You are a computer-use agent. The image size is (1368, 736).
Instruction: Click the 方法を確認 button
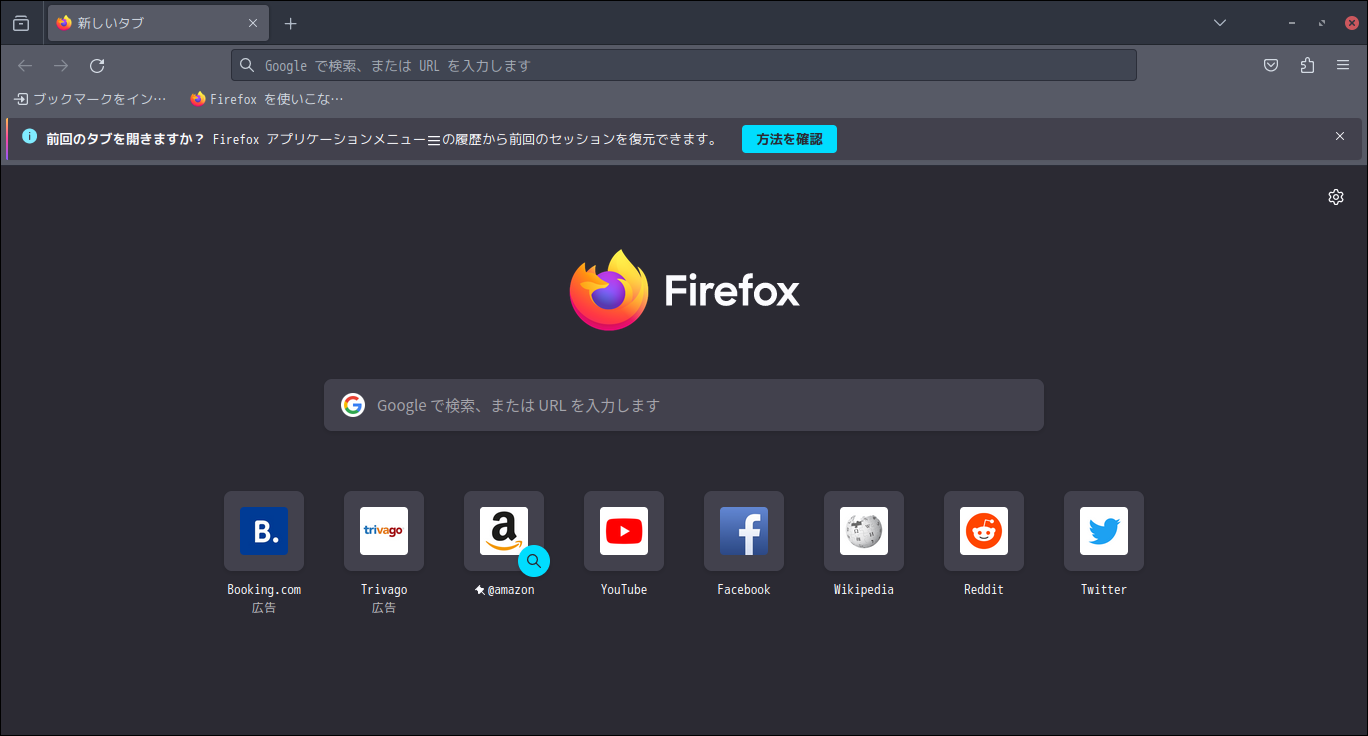789,139
